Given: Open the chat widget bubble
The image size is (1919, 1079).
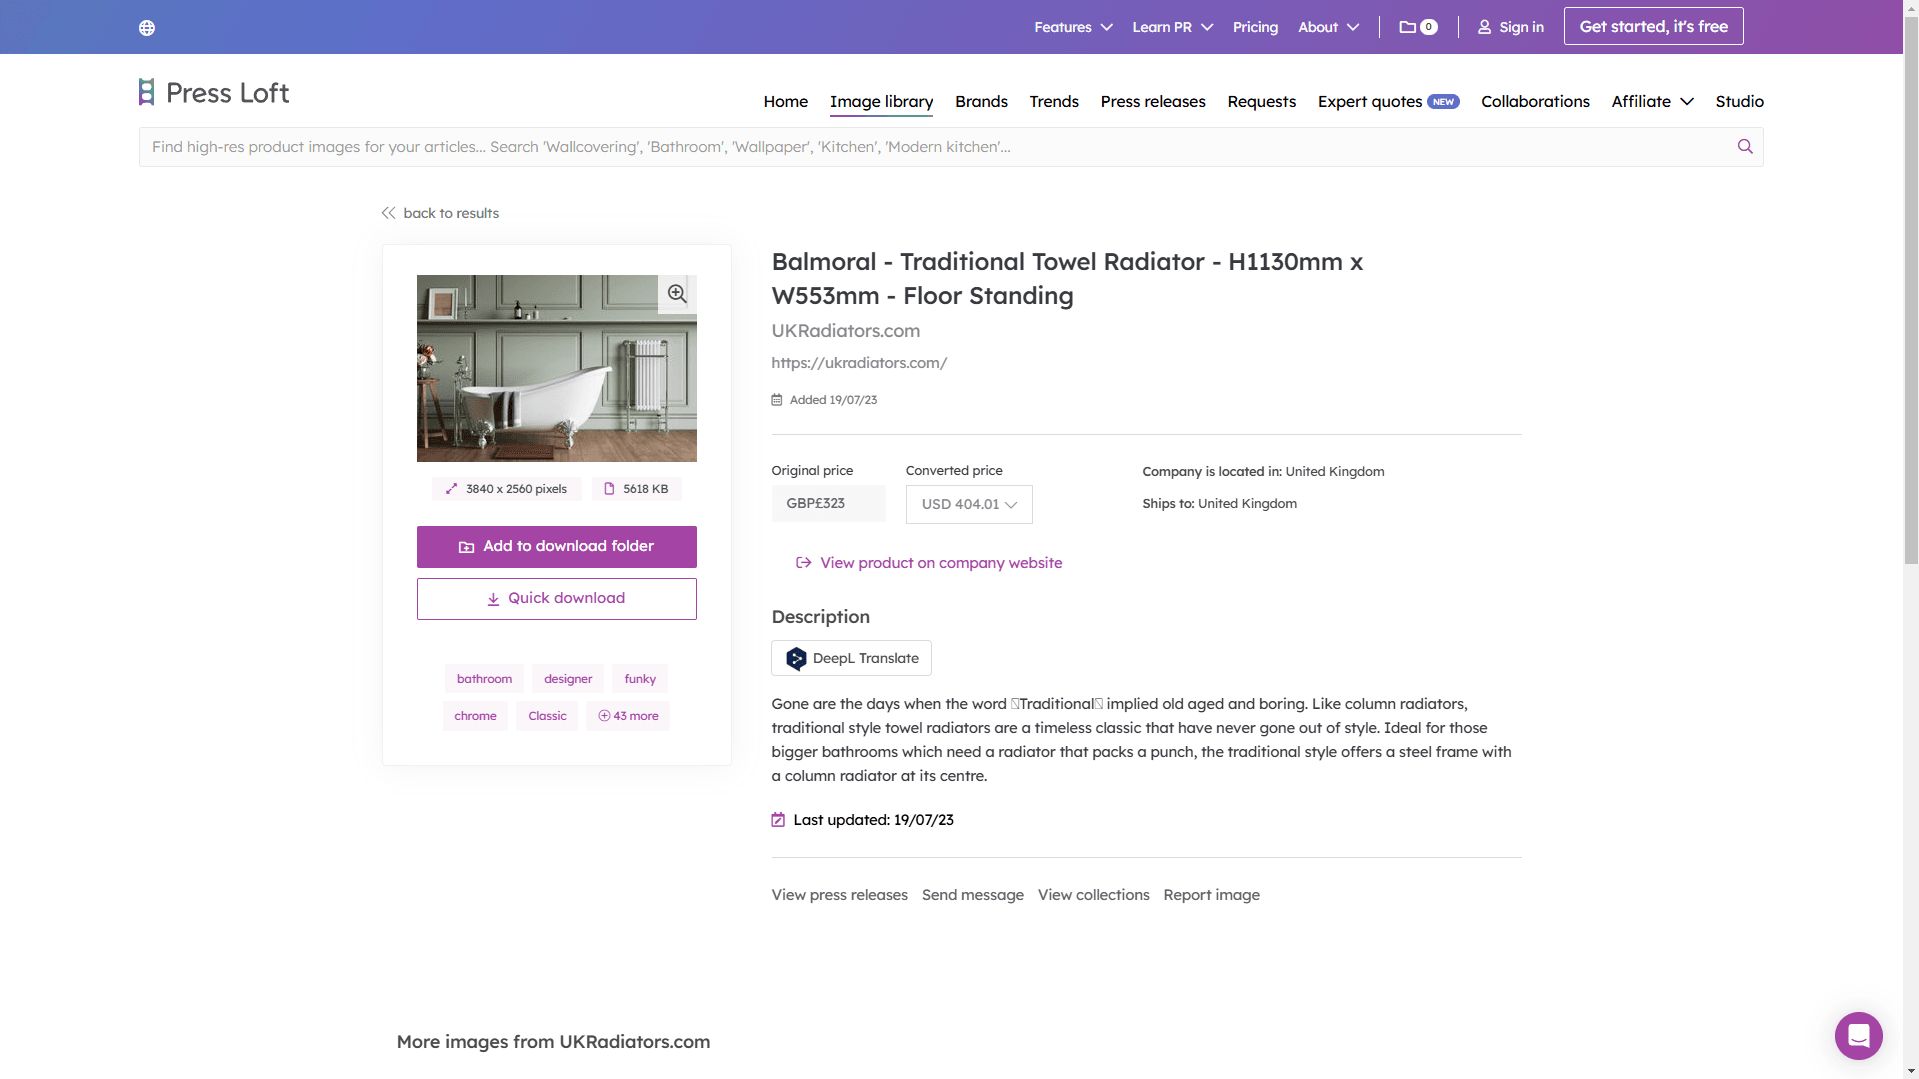Looking at the screenshot, I should [x=1858, y=1036].
